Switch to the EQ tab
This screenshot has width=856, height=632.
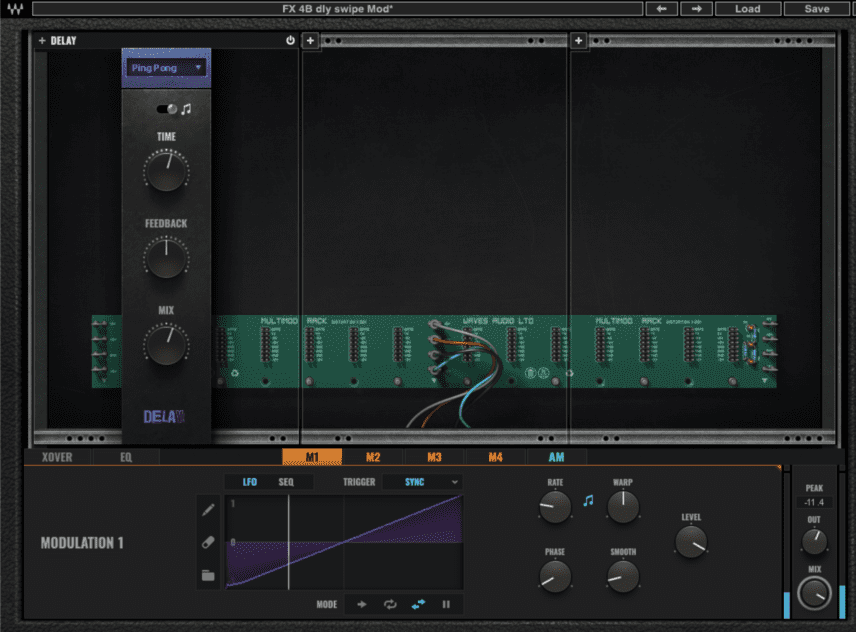126,457
